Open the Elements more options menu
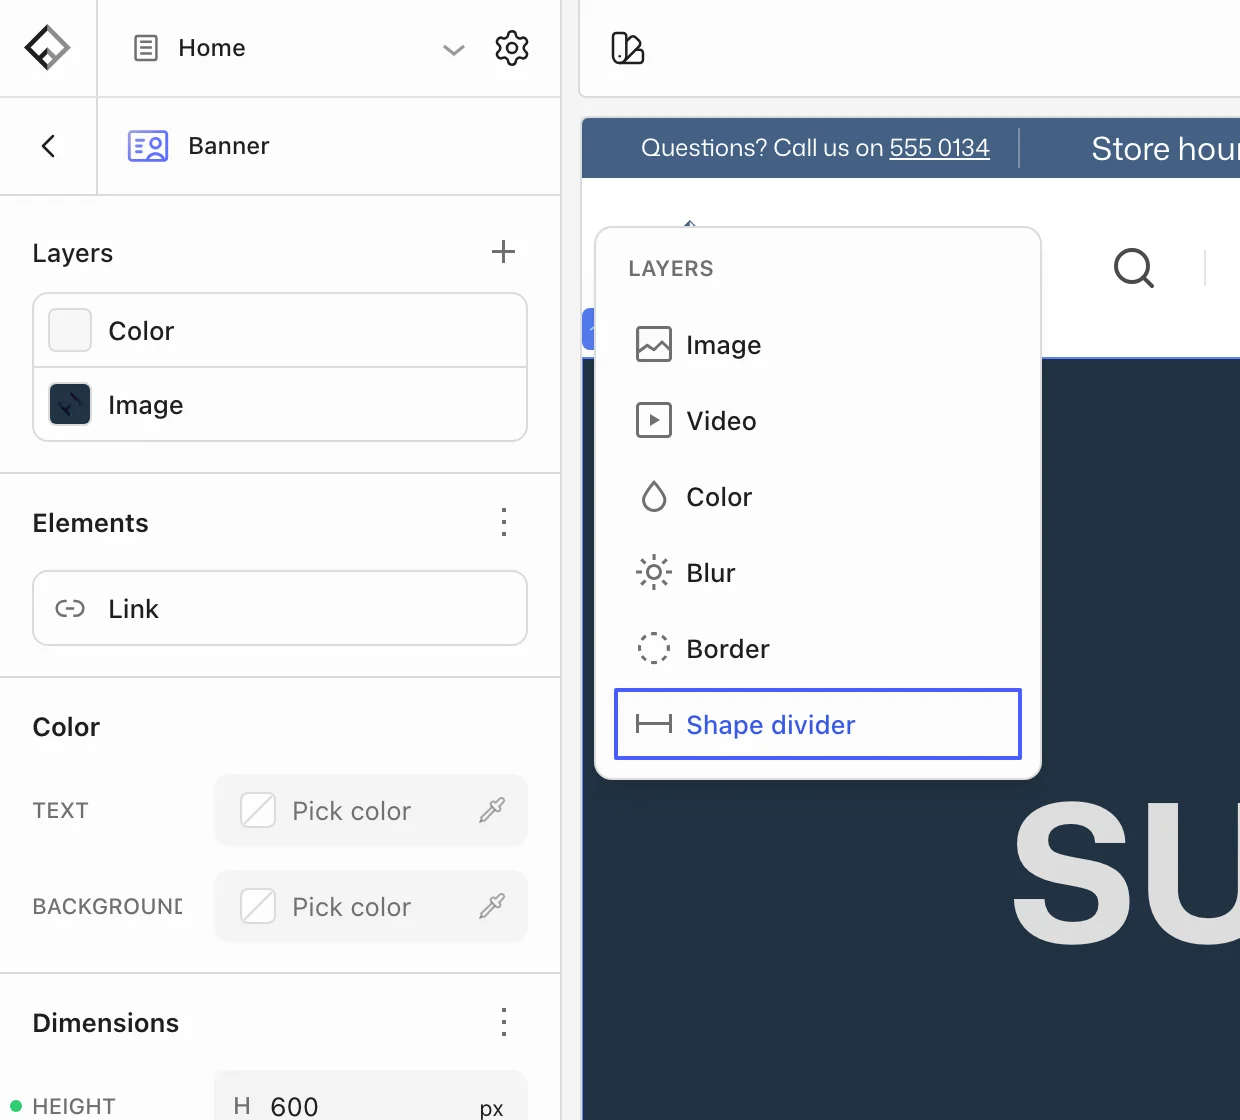Screen dimensions: 1240x1120 [x=504, y=522]
